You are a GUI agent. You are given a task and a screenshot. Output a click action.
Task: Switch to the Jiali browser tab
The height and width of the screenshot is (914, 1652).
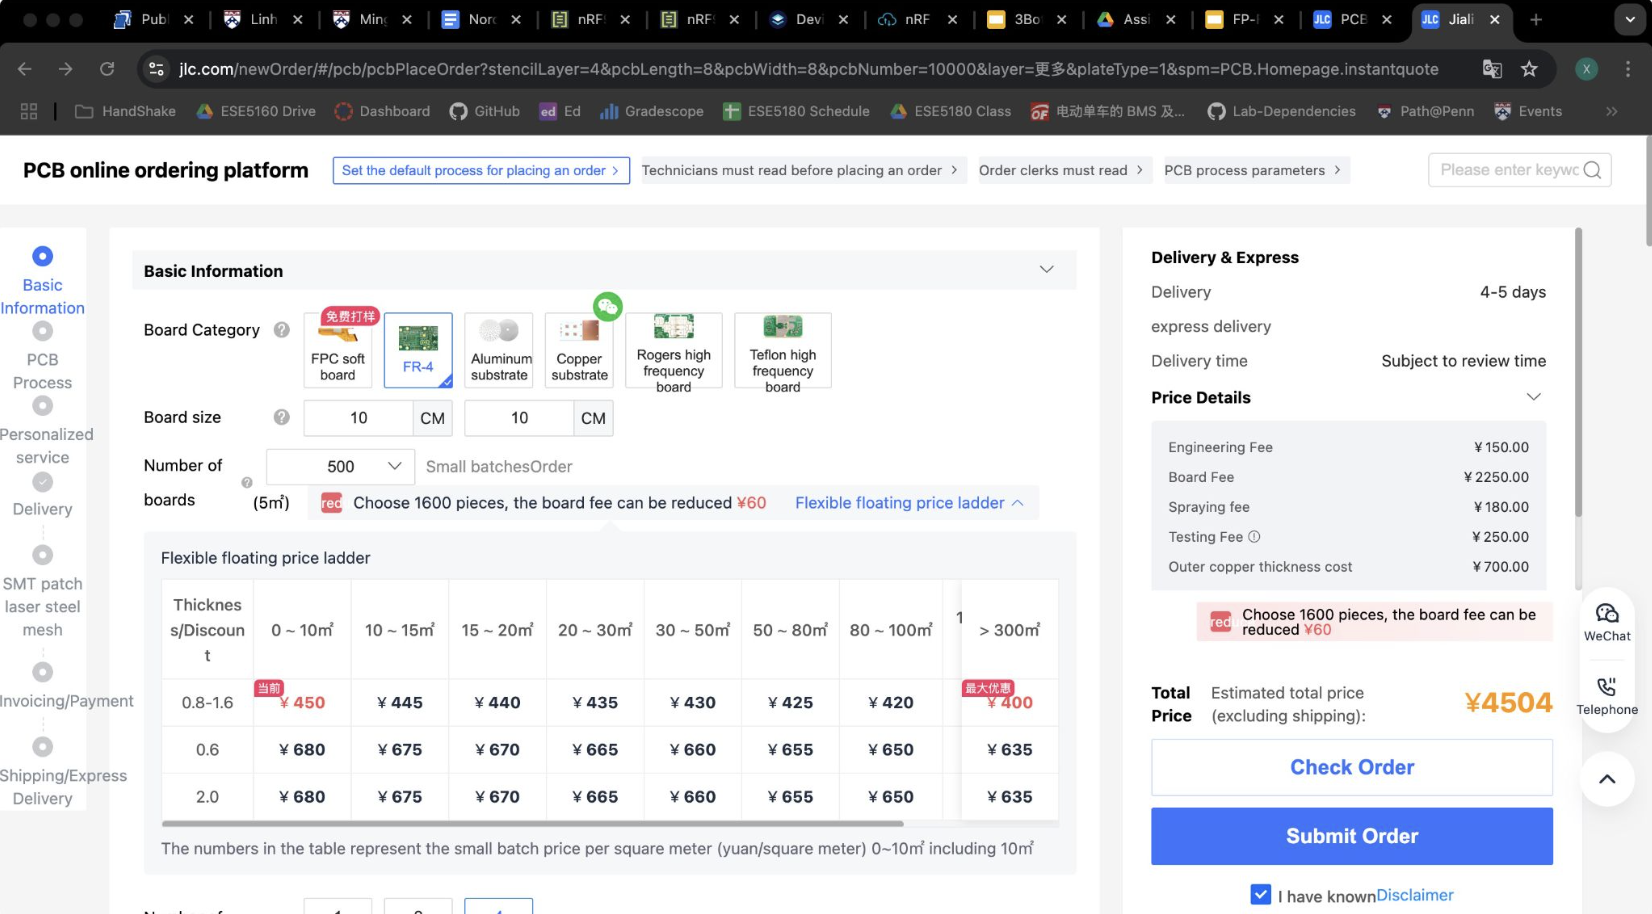click(x=1460, y=19)
